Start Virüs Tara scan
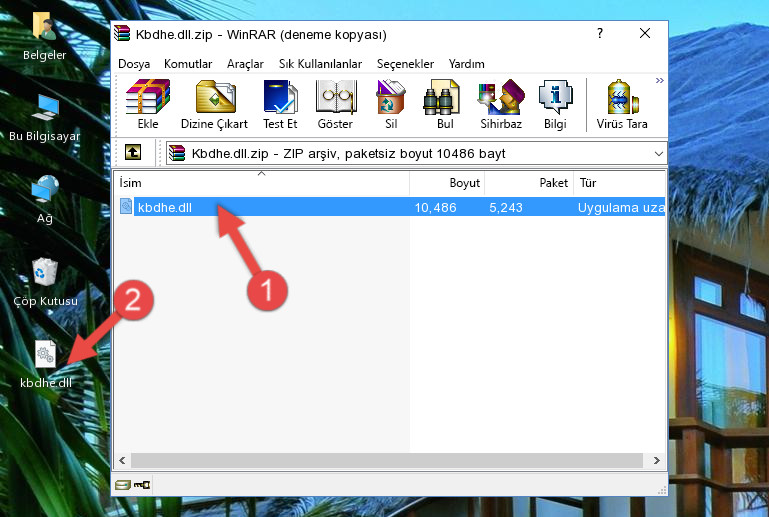 [x=622, y=104]
